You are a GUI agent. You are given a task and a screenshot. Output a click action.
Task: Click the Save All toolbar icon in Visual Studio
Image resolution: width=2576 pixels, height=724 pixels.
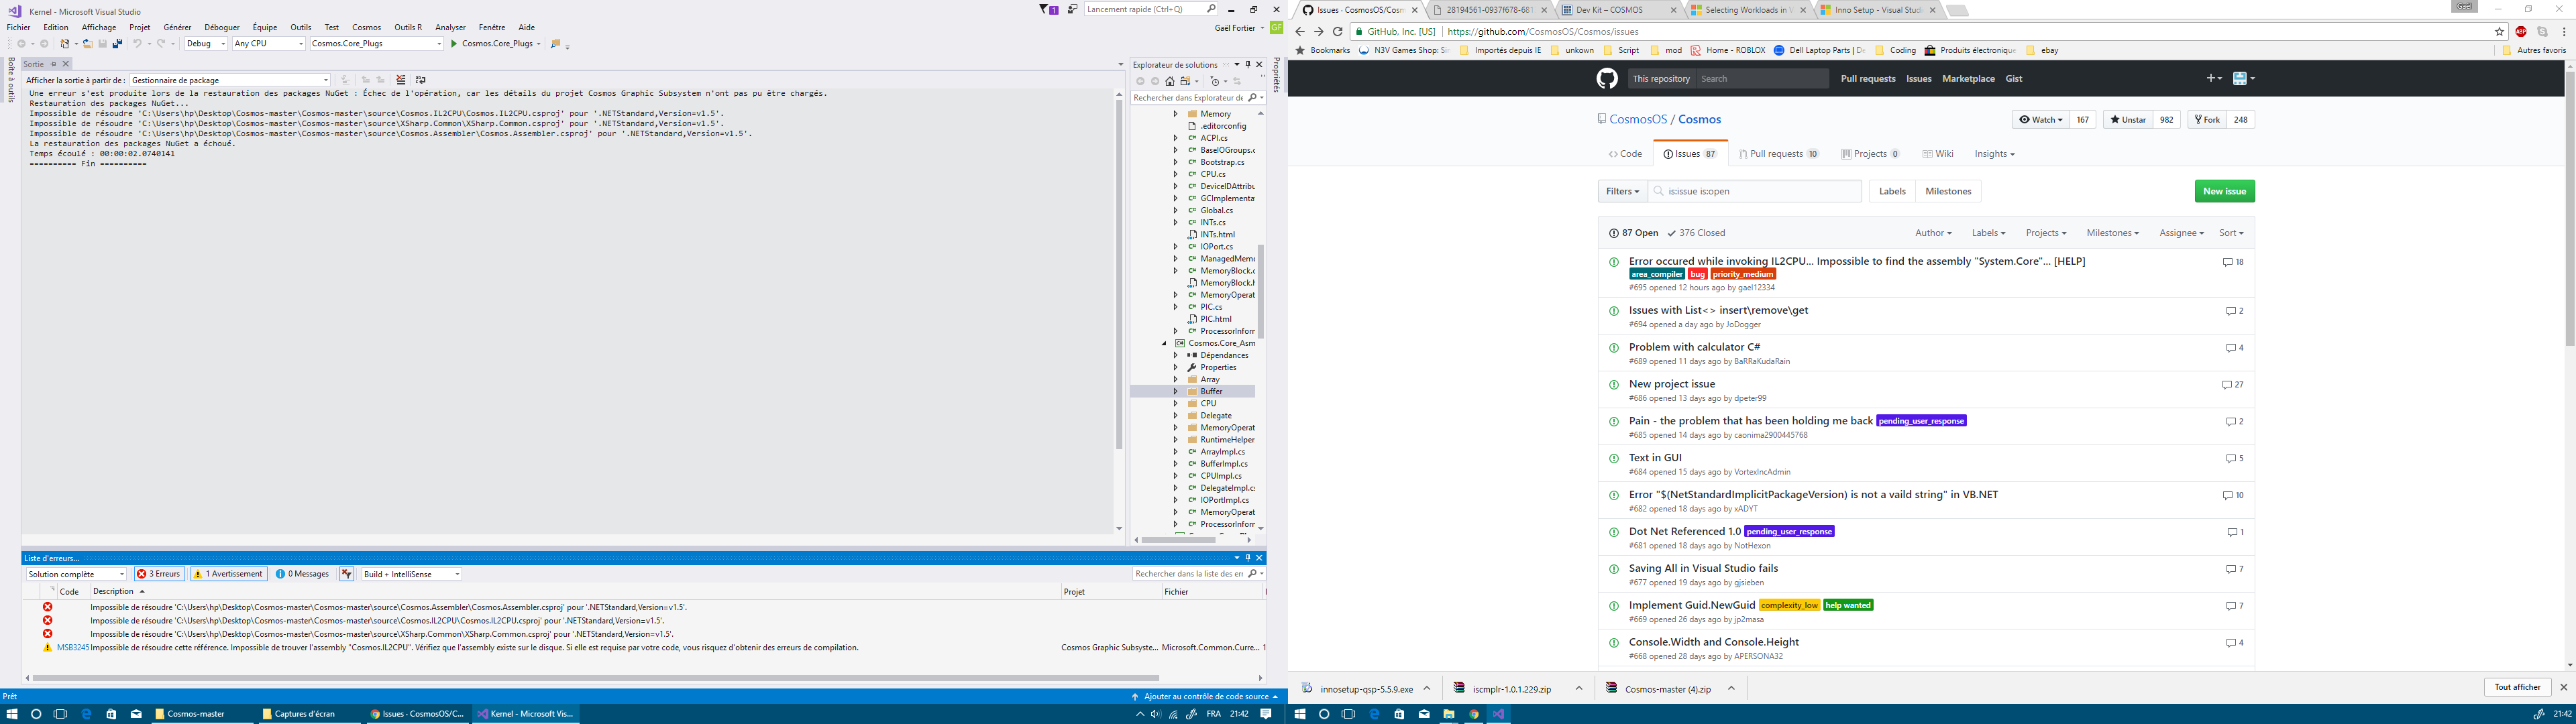pos(117,44)
